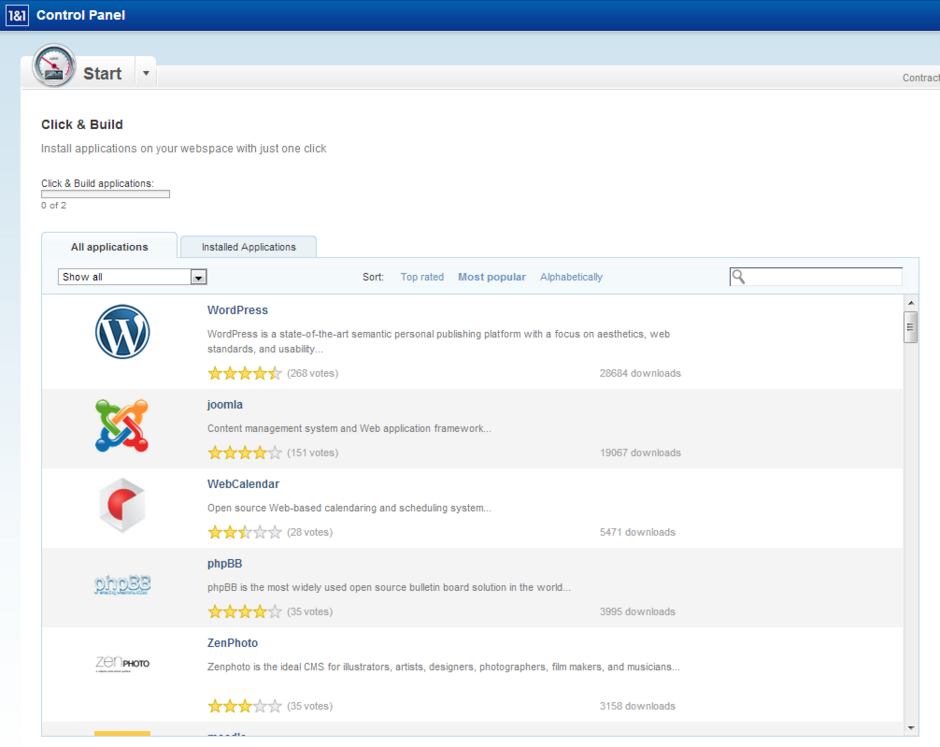Open the WebCalendar application title
This screenshot has width=940, height=747.
tap(243, 484)
